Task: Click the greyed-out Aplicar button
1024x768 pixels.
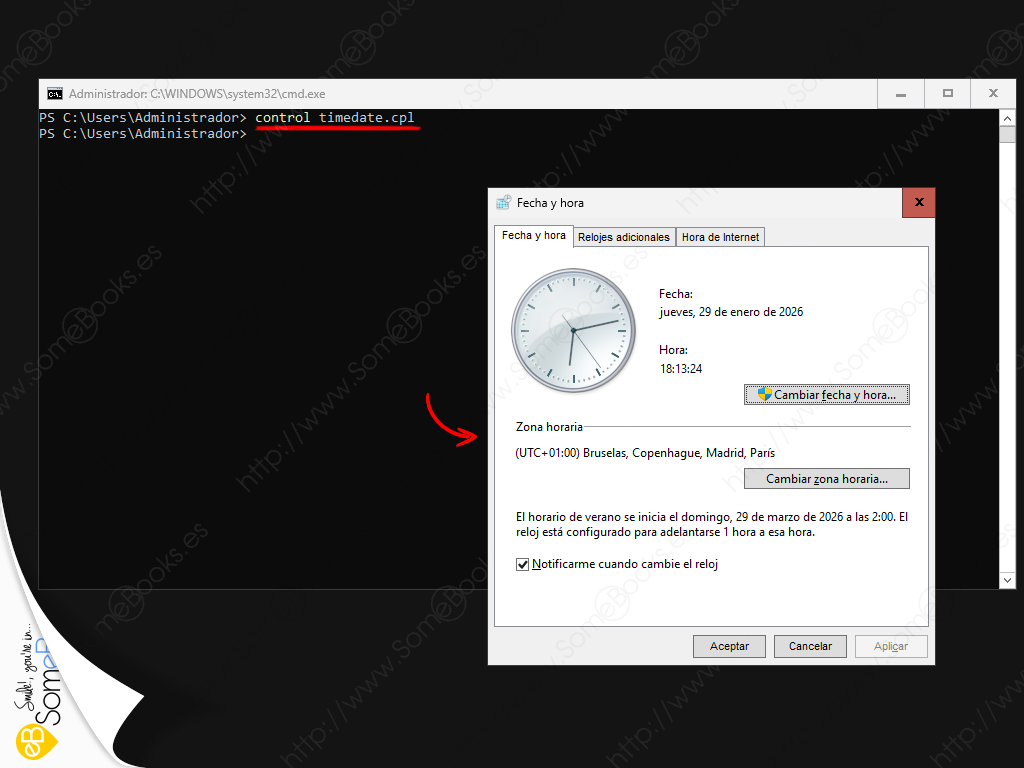Action: [x=890, y=646]
